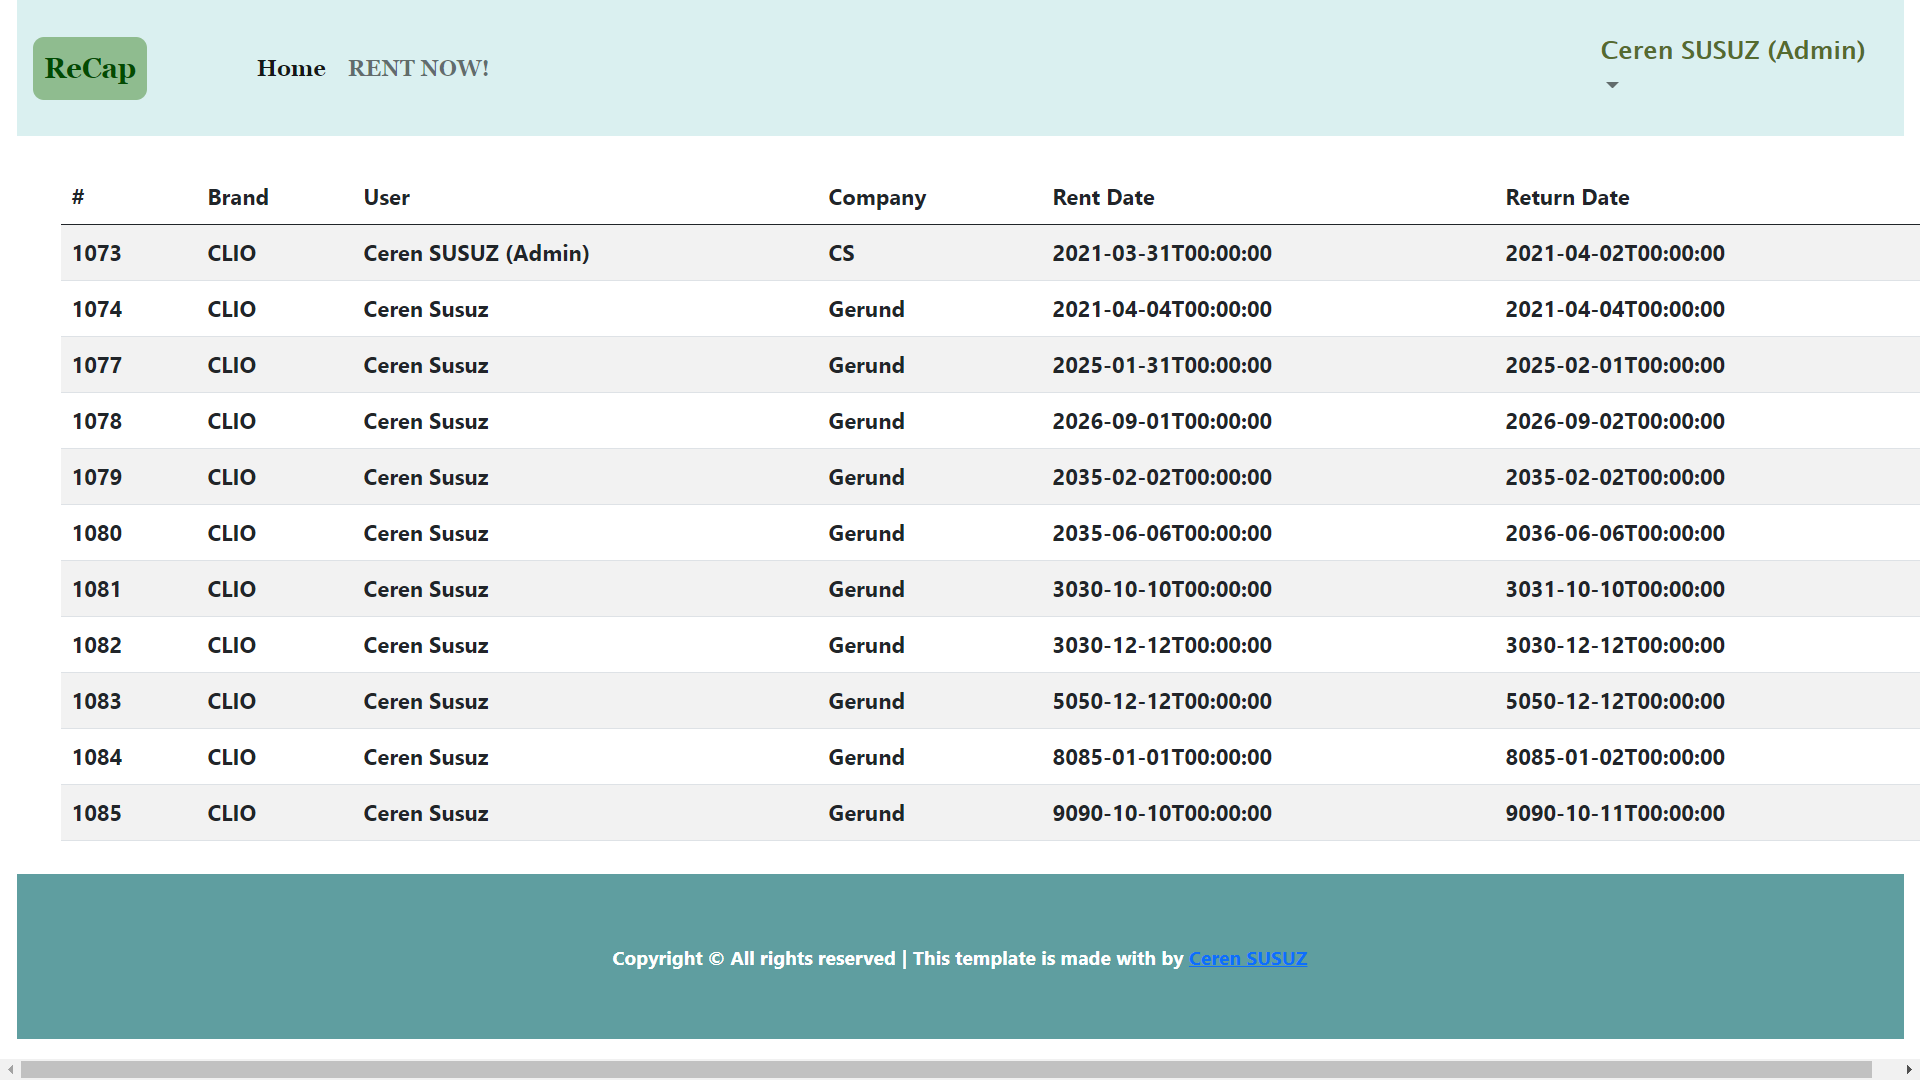Click the Return Date column header

pyautogui.click(x=1567, y=197)
